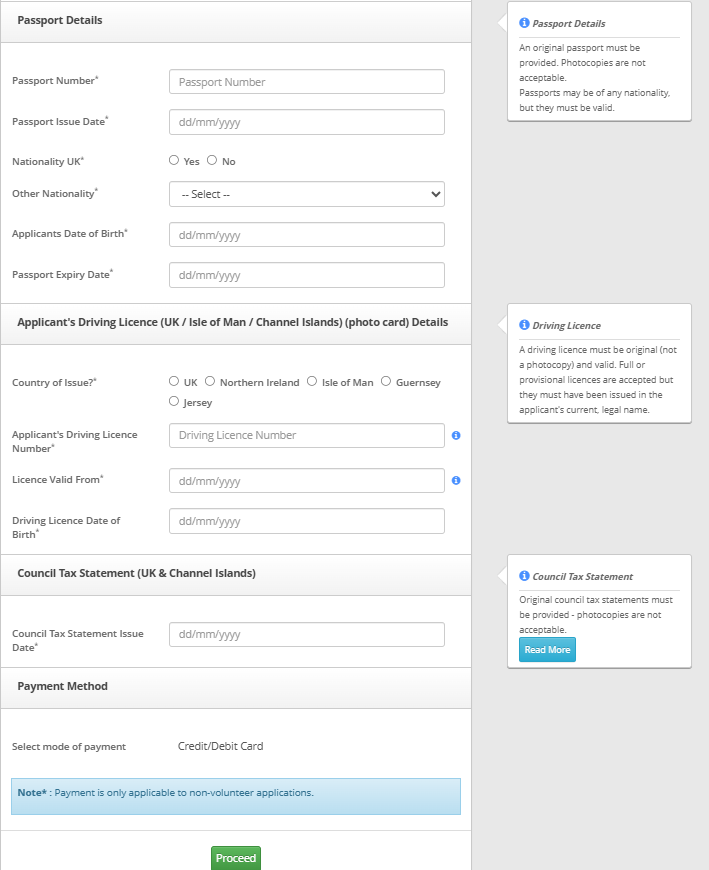Click the Passport Issue Date field

tap(307, 122)
